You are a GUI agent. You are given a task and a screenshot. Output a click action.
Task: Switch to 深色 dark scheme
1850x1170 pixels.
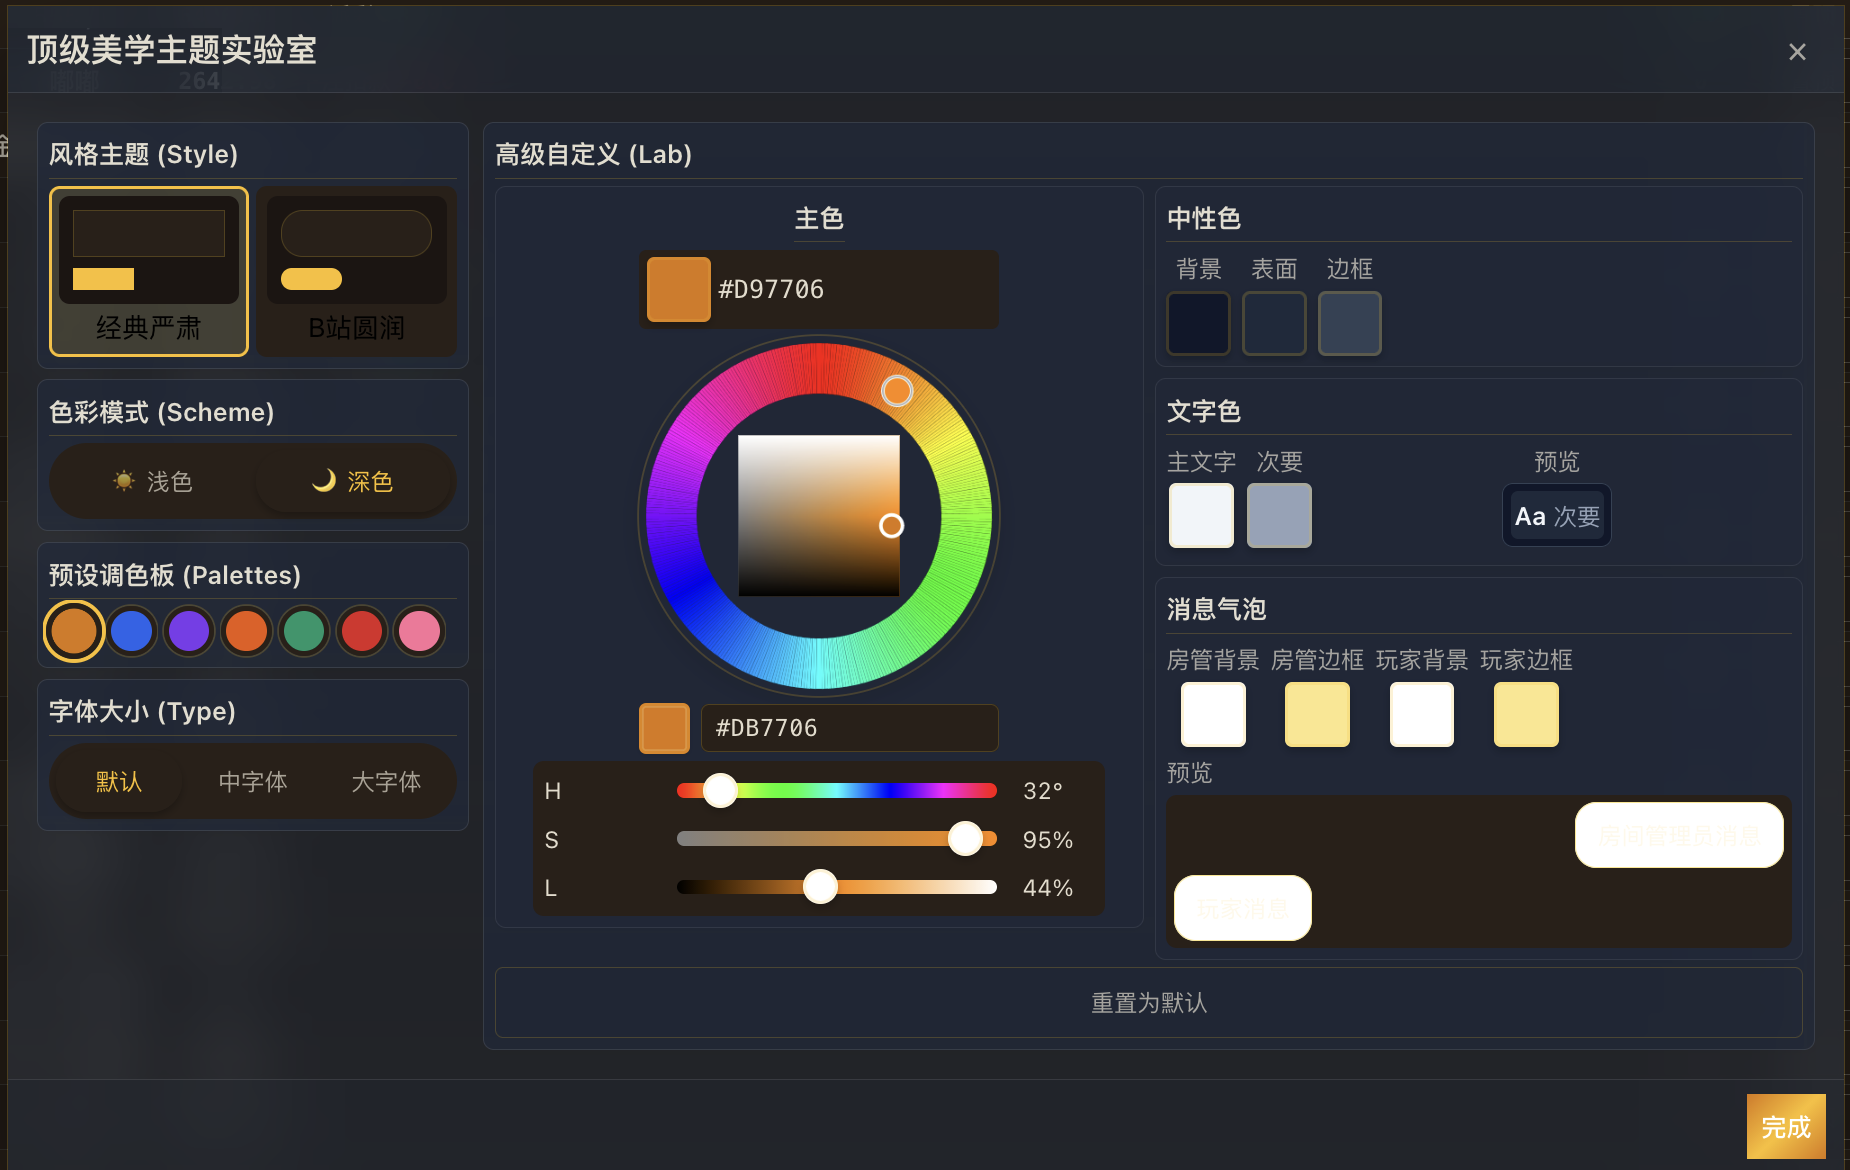click(353, 481)
